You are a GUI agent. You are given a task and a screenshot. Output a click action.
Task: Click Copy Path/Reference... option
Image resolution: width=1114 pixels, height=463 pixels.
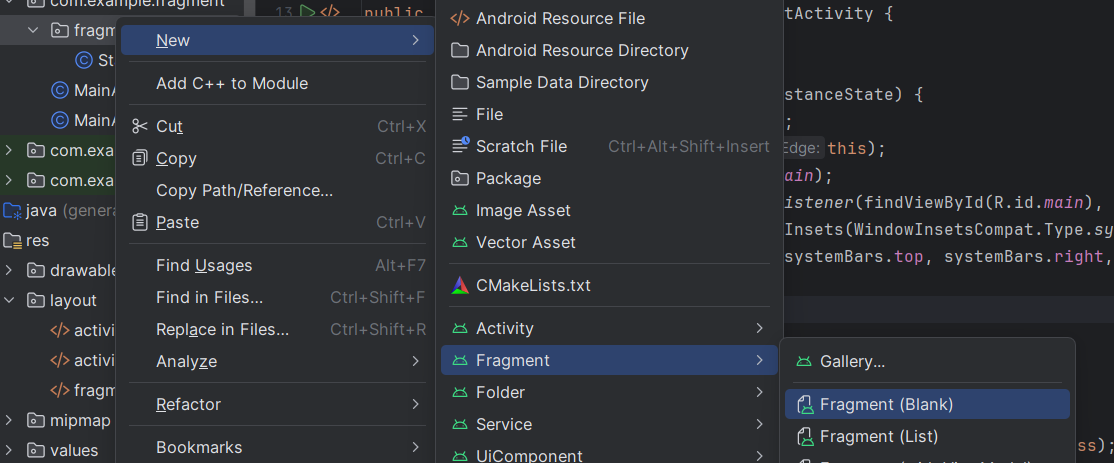click(x=244, y=190)
